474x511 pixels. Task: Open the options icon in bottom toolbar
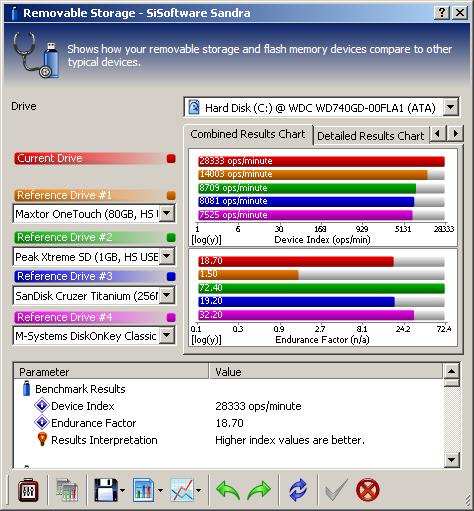28,490
